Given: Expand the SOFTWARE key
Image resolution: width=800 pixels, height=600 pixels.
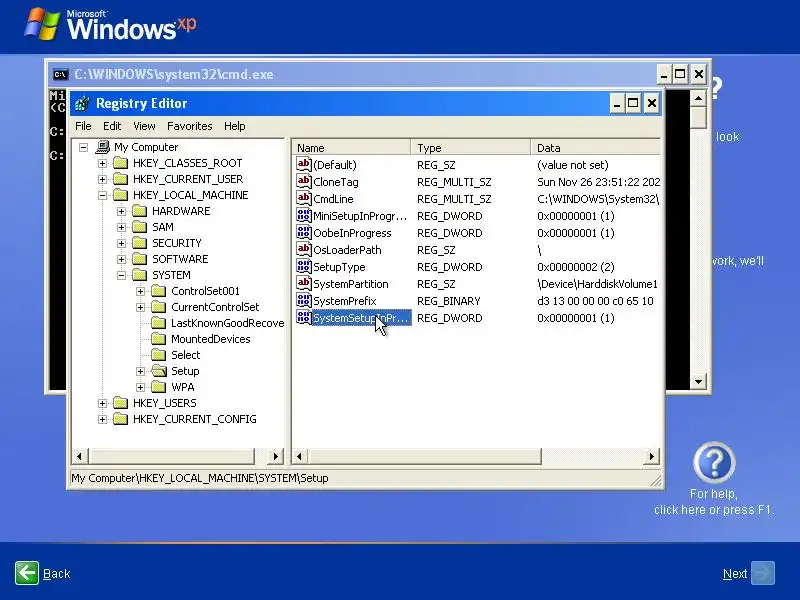Looking at the screenshot, I should (x=121, y=259).
